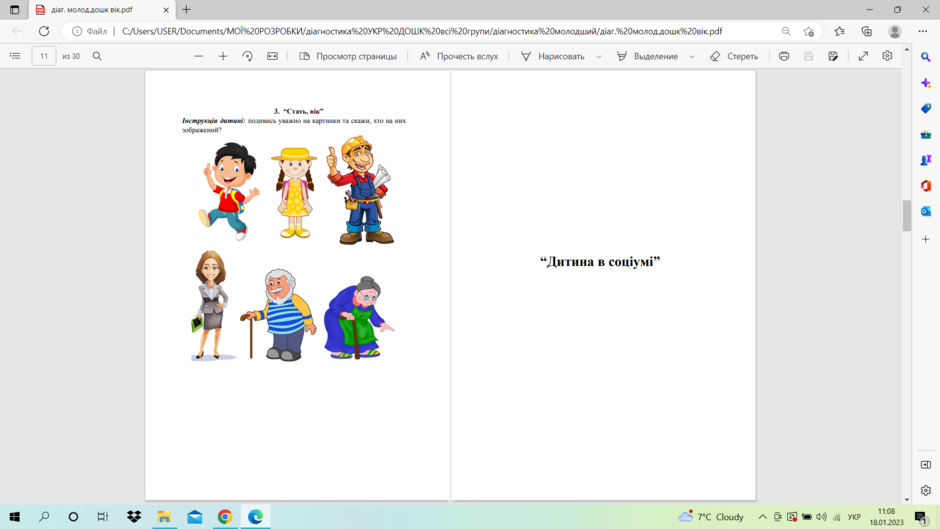
Task: Expand the Выделение highlight color dropdown
Action: coord(692,56)
